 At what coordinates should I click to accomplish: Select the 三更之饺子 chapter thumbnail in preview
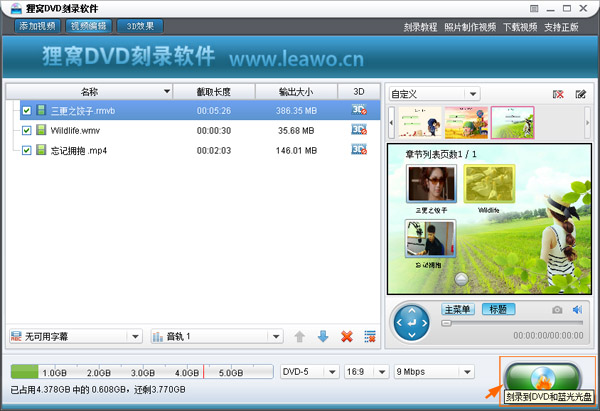pos(431,184)
